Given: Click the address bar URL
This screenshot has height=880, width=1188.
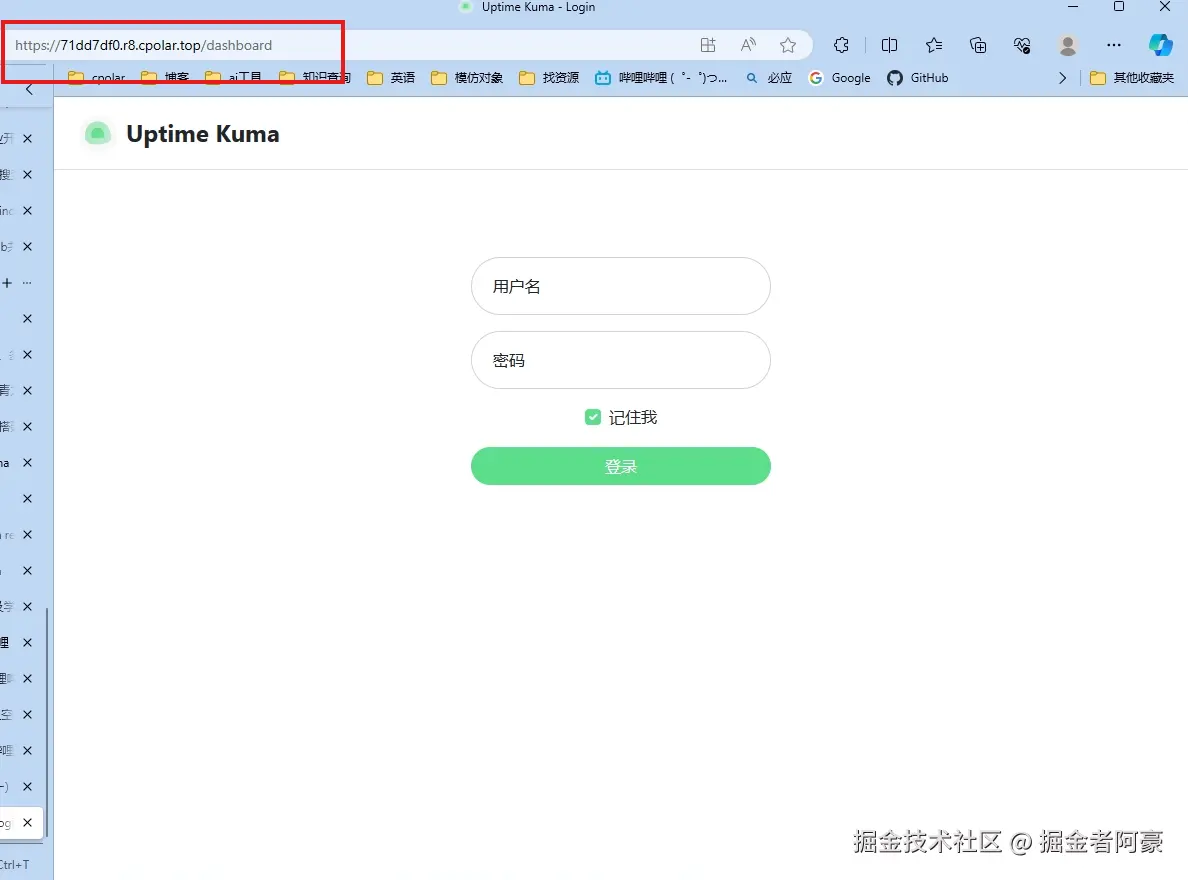Looking at the screenshot, I should (x=143, y=45).
